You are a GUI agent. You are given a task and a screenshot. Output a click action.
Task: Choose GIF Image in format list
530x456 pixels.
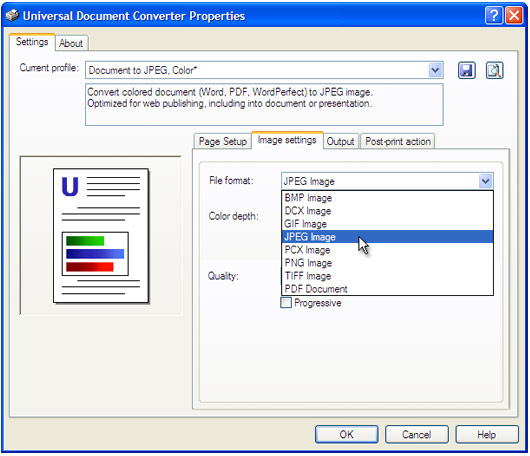point(387,224)
